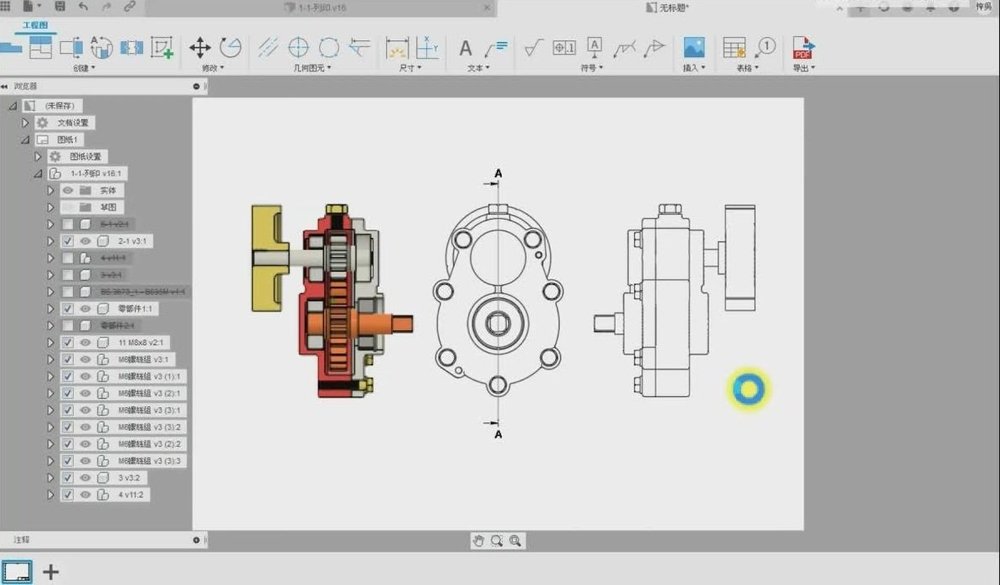Collapse the 1-1 v16:1 component node
This screenshot has height=585, width=1000.
coord(38,174)
